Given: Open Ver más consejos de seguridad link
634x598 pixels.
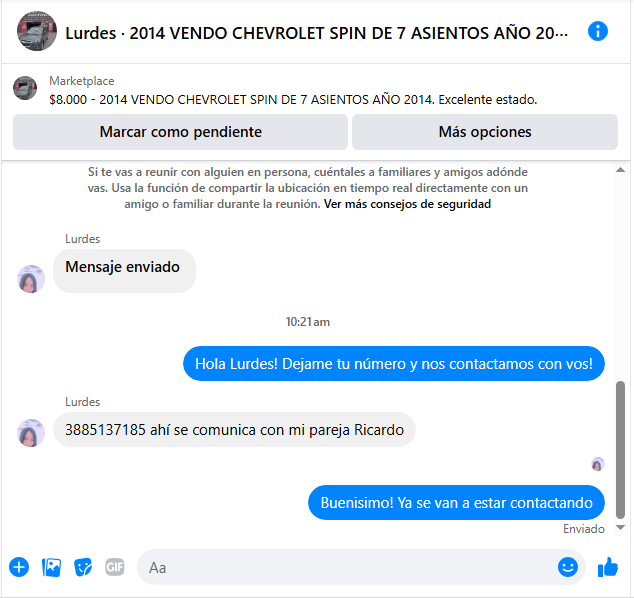Looking at the screenshot, I should point(407,204).
